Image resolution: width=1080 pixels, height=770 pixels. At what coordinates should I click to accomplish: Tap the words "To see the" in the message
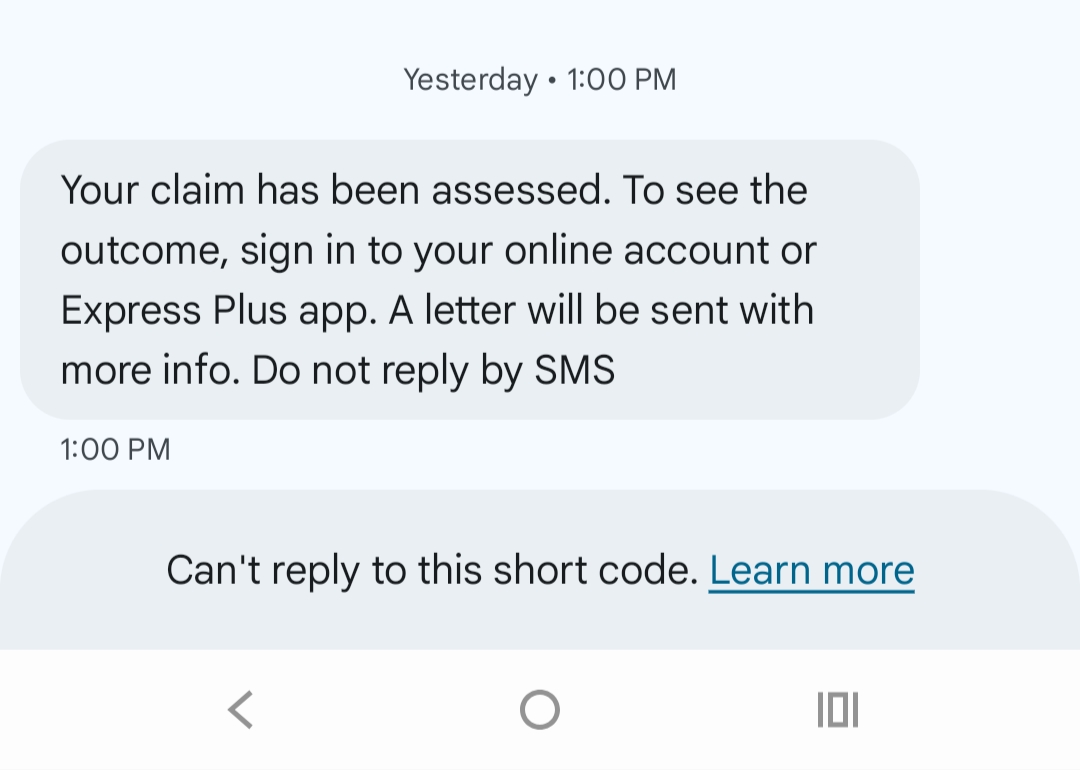point(715,189)
